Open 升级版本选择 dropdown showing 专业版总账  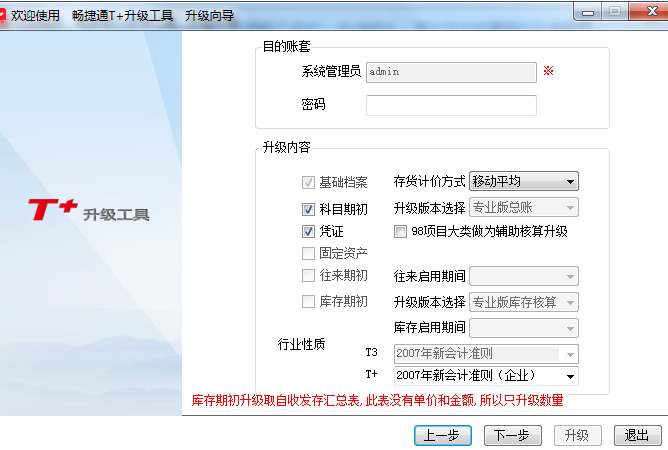click(x=524, y=208)
